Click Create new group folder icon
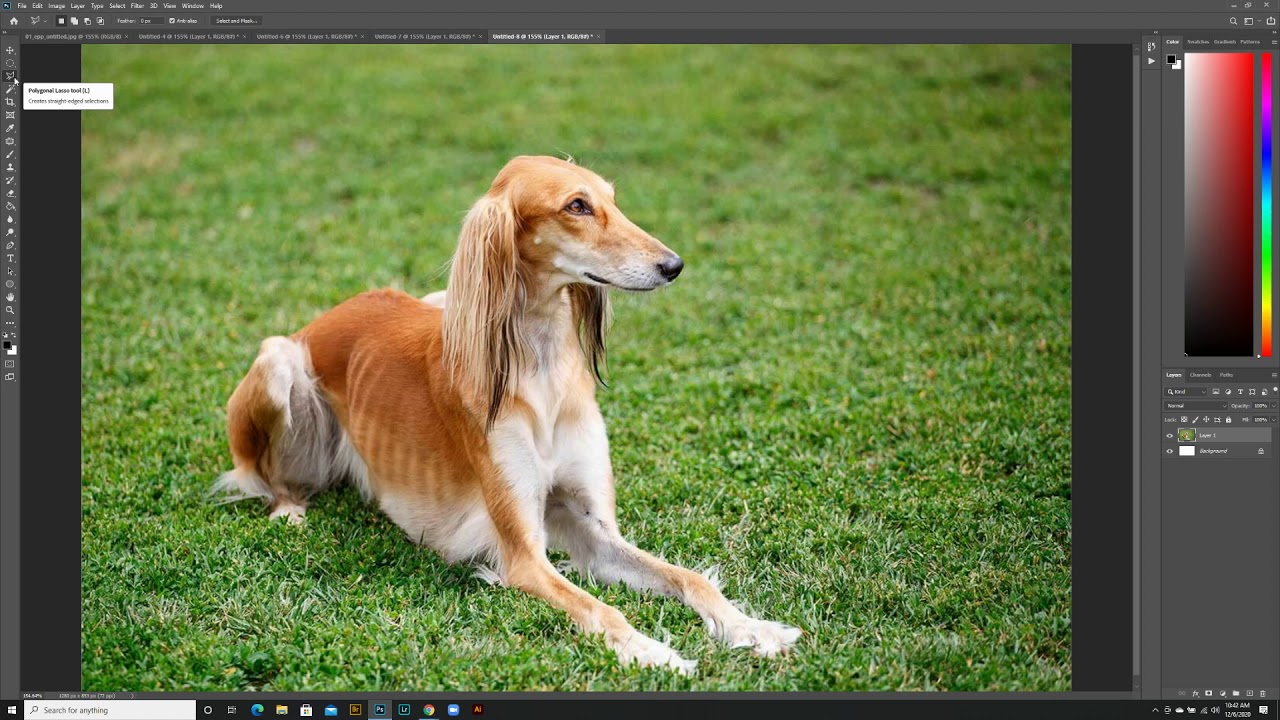Screen dimensions: 1280x720 [x=1235, y=693]
